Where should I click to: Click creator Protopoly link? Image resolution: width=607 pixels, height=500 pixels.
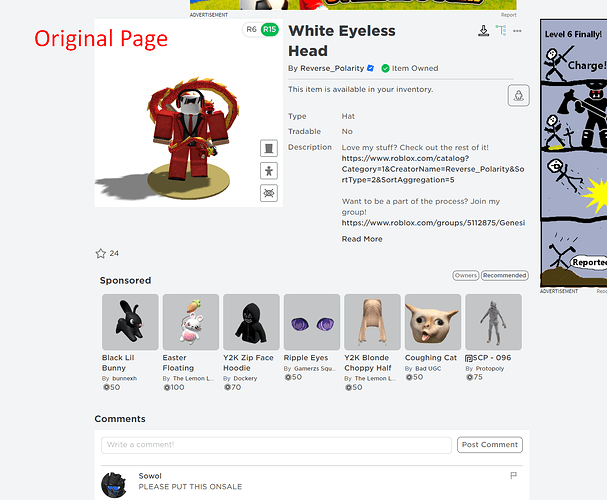tap(490, 368)
